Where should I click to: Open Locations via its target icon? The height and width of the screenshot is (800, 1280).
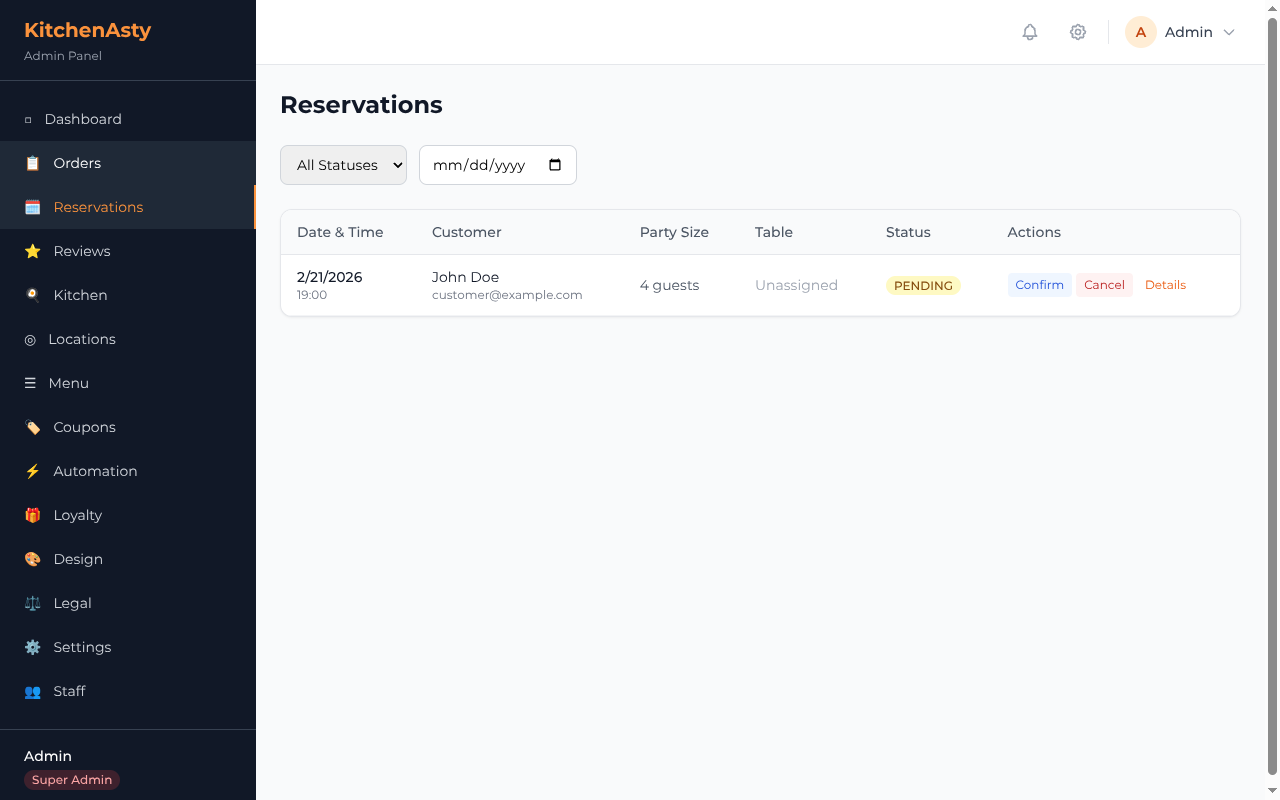(x=32, y=339)
